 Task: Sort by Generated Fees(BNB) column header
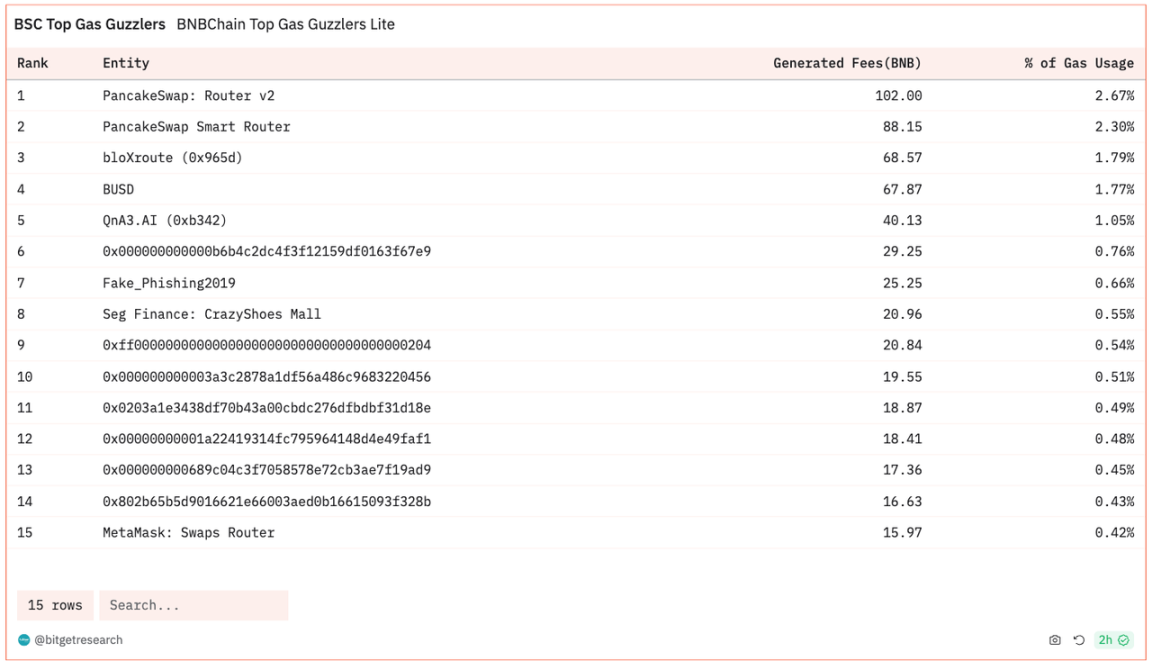847,63
